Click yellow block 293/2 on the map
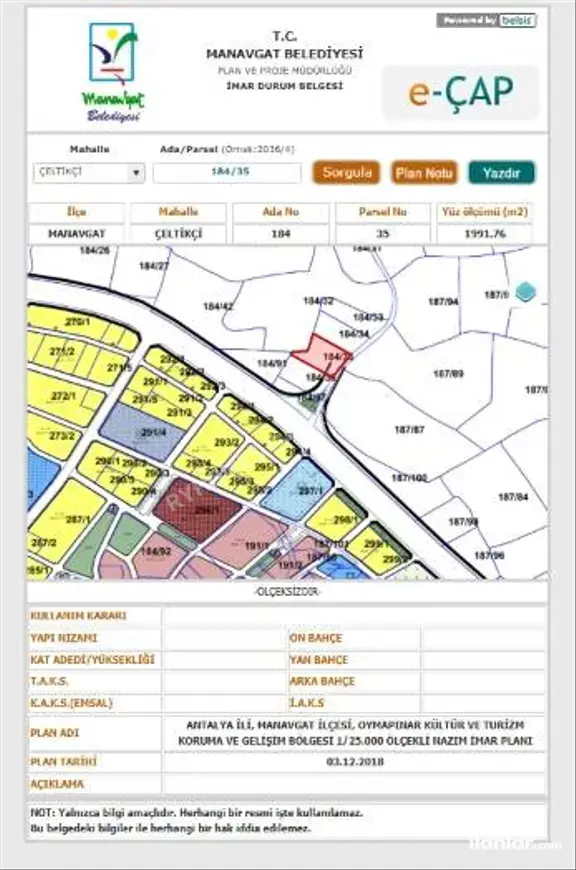 click(218, 443)
